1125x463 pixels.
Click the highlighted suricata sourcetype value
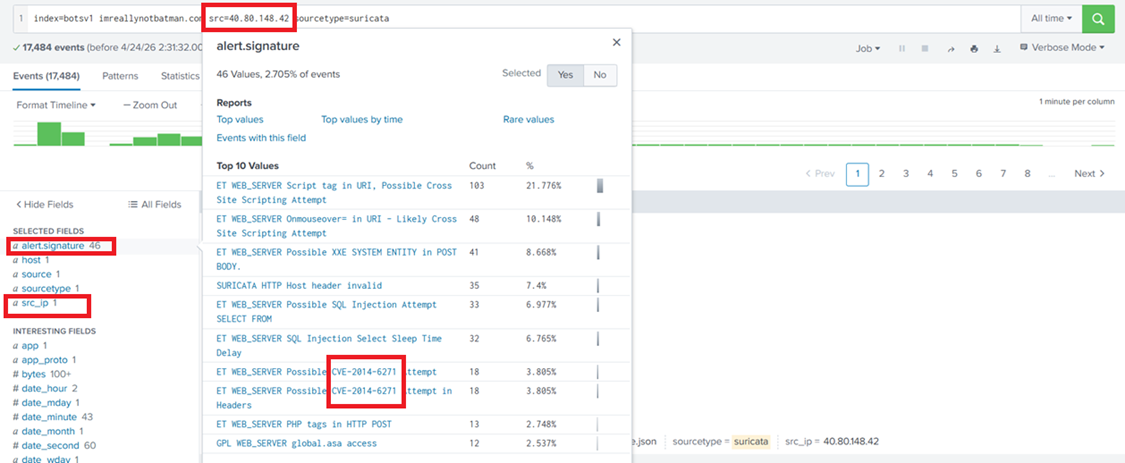(x=750, y=441)
